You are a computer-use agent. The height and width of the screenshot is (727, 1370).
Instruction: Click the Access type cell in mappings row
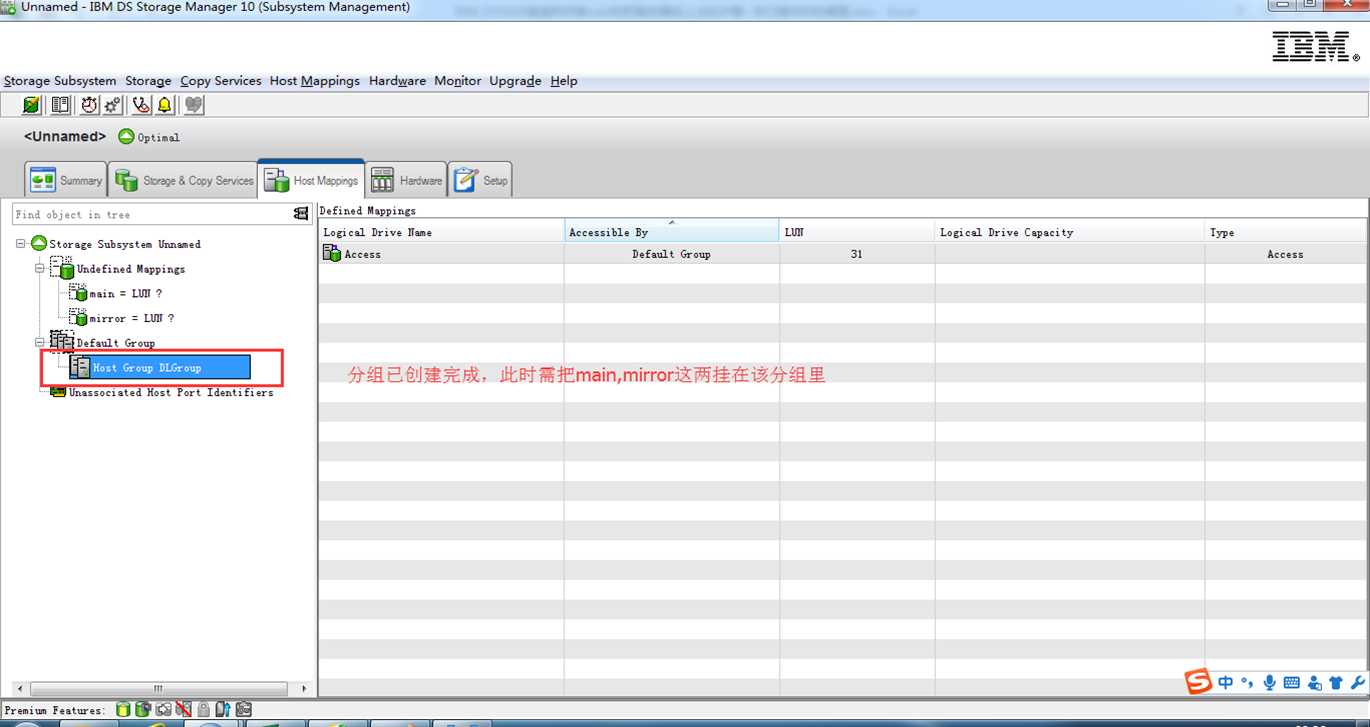(1285, 254)
